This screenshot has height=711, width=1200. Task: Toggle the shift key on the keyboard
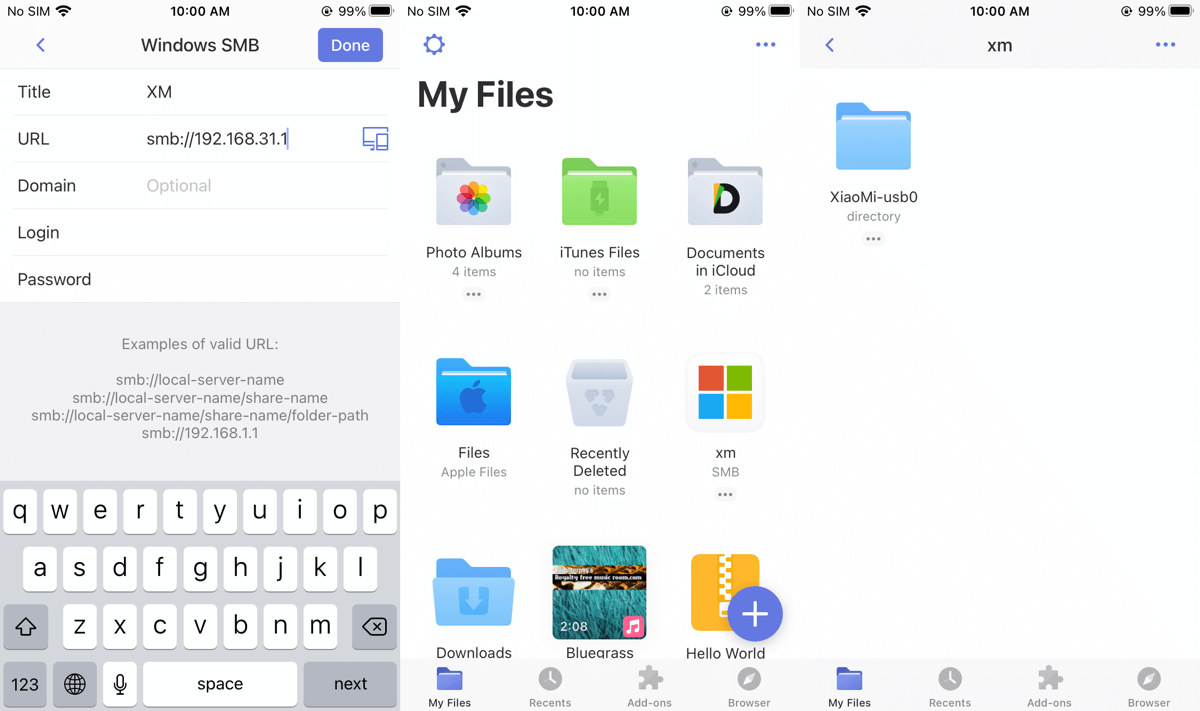[26, 627]
